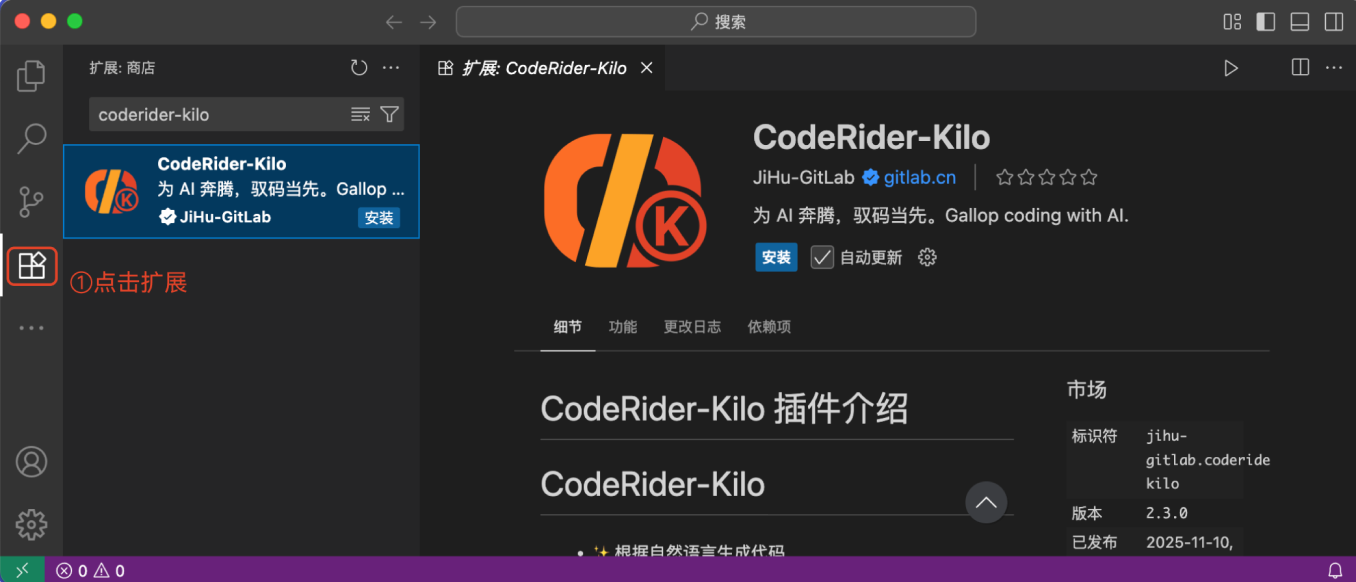This screenshot has height=582, width=1356.
Task: Toggle the bottom panel layout
Action: pyautogui.click(x=1299, y=22)
